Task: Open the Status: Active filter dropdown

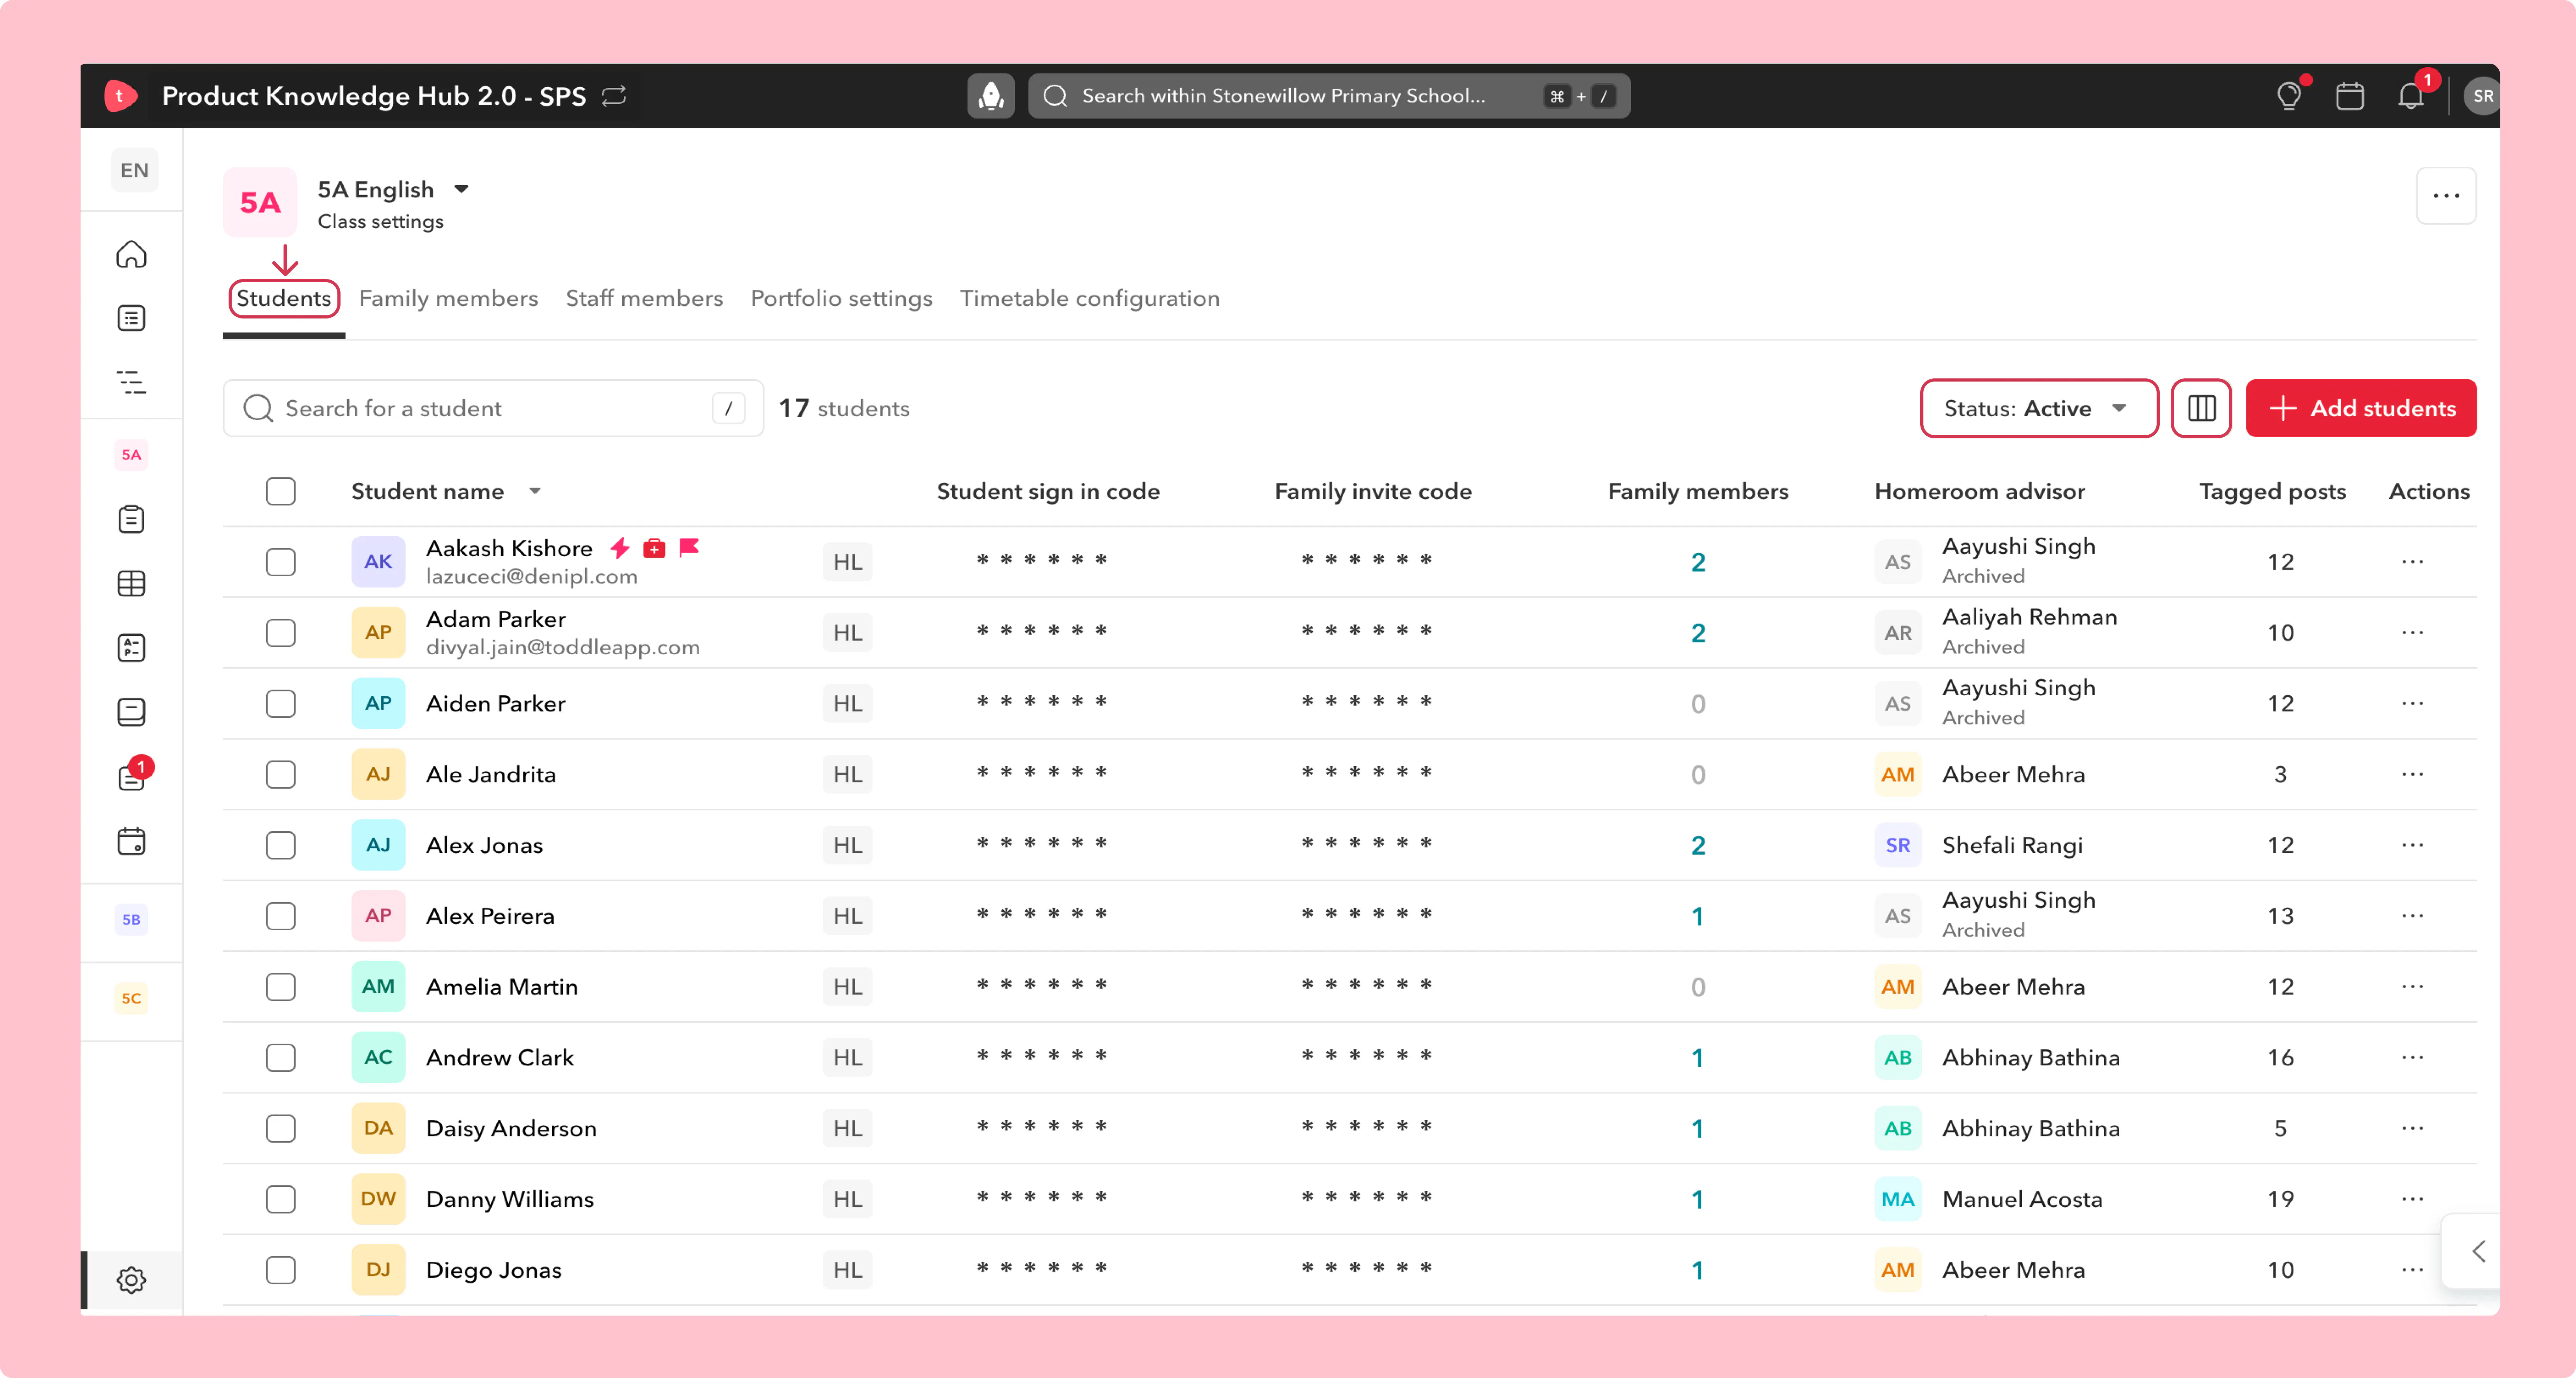Action: click(x=2038, y=408)
